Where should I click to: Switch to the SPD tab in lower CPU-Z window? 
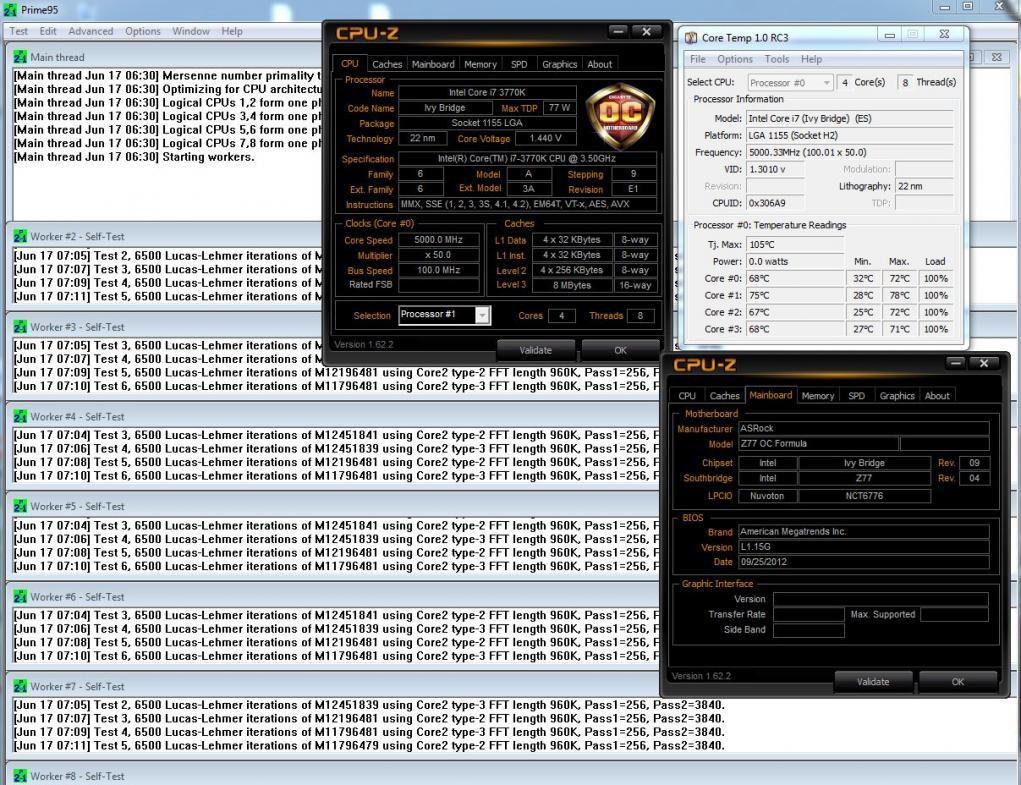pyautogui.click(x=856, y=396)
